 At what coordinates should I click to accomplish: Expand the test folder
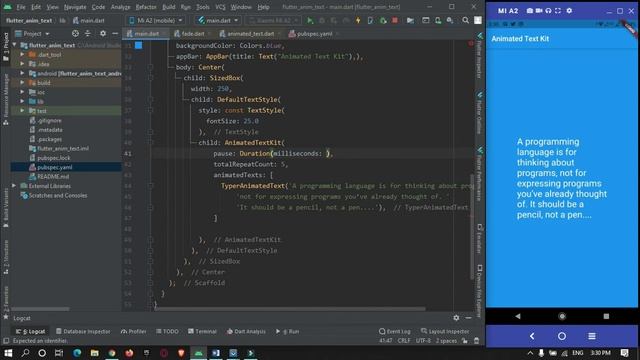click(x=22, y=111)
